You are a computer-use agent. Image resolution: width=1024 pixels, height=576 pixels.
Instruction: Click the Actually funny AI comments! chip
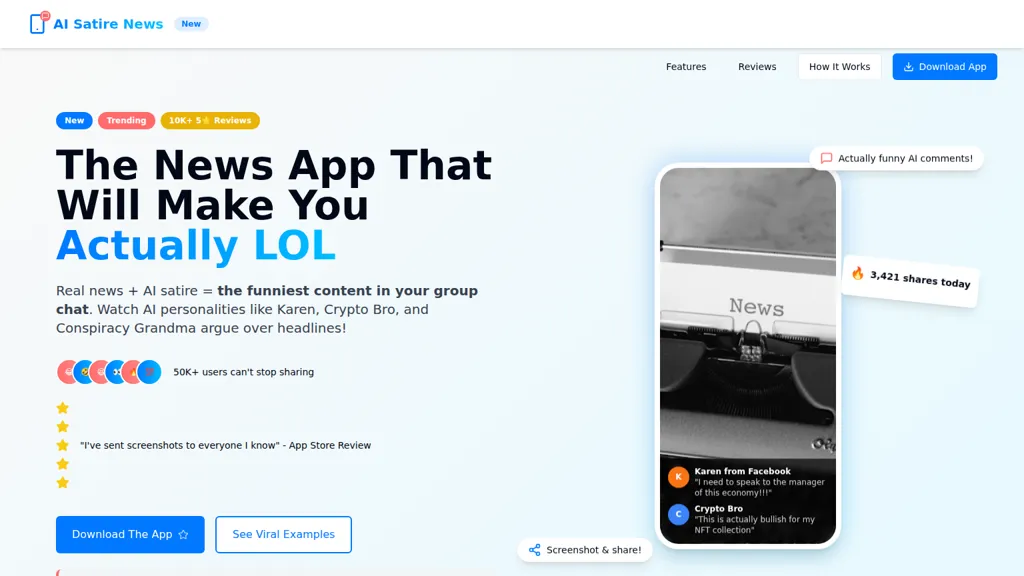(x=896, y=158)
